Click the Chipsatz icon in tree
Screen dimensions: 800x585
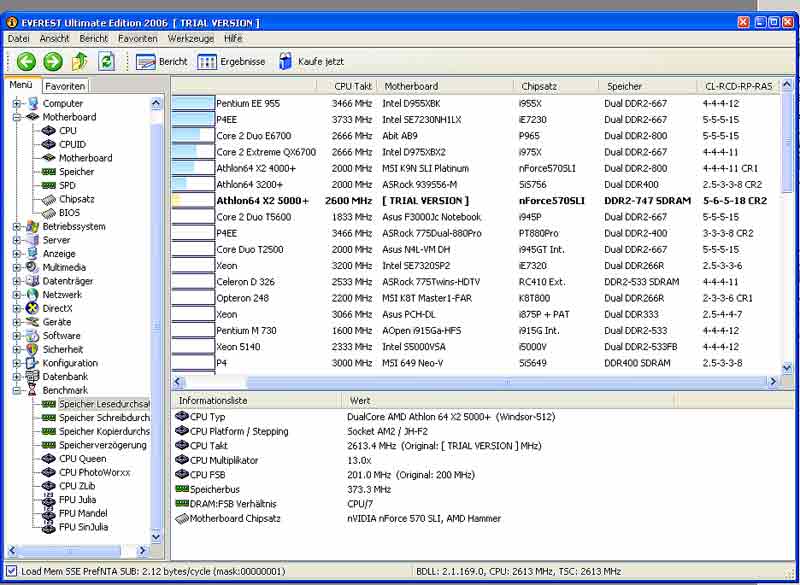pyautogui.click(x=48, y=199)
